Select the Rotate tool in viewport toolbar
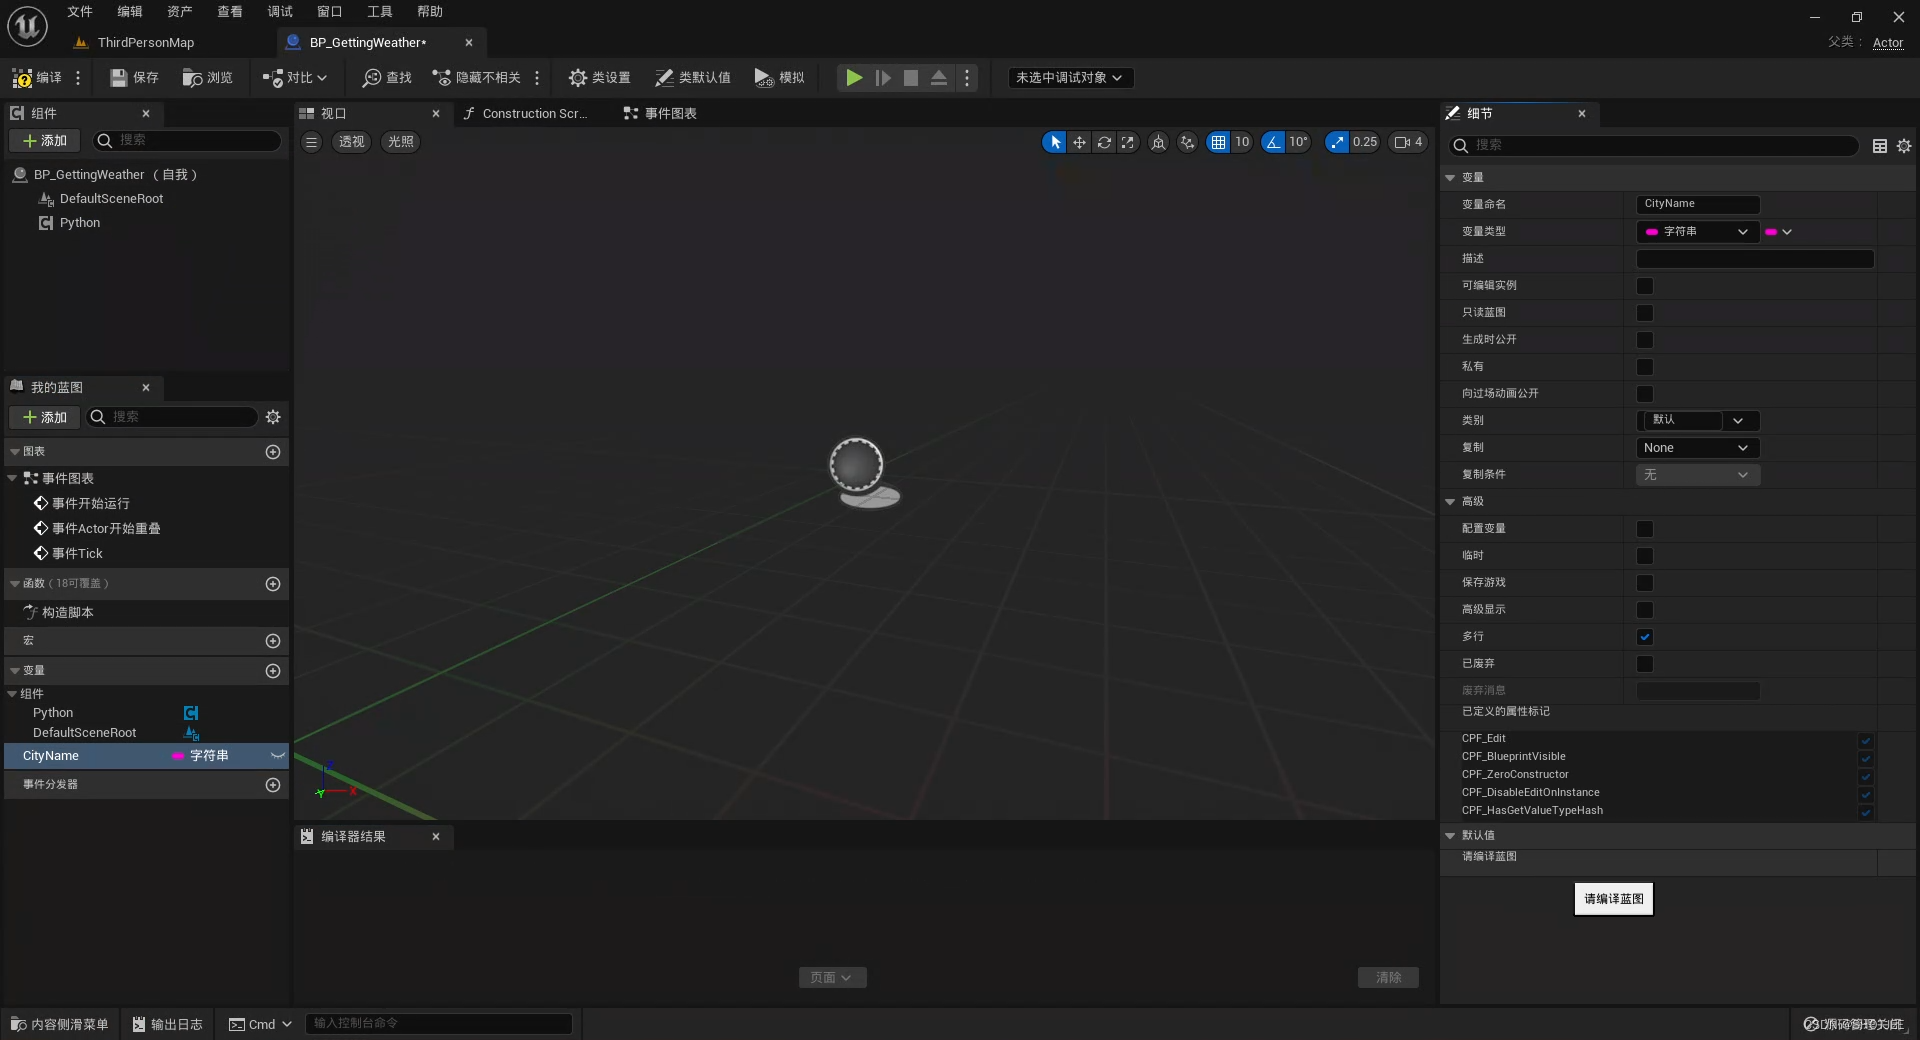Viewport: 1920px width, 1040px height. [x=1104, y=142]
